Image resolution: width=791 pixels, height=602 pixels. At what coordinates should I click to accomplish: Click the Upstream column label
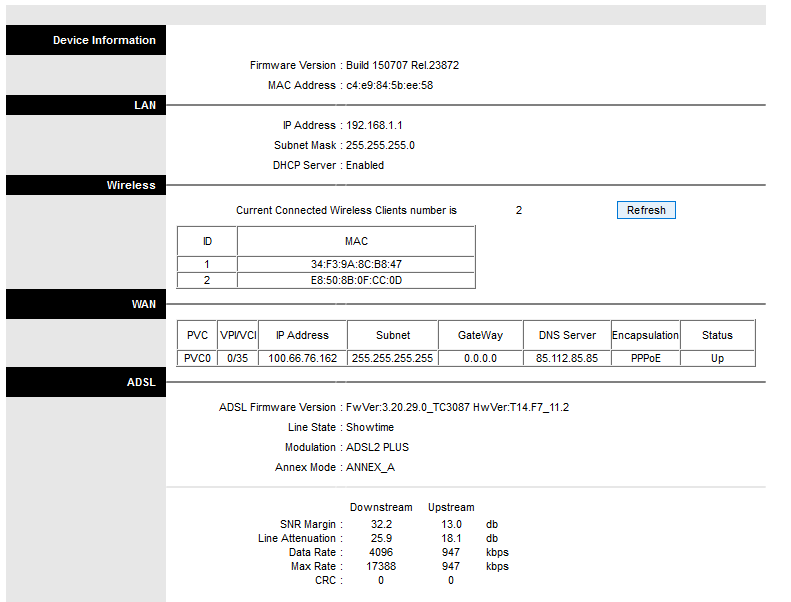451,507
